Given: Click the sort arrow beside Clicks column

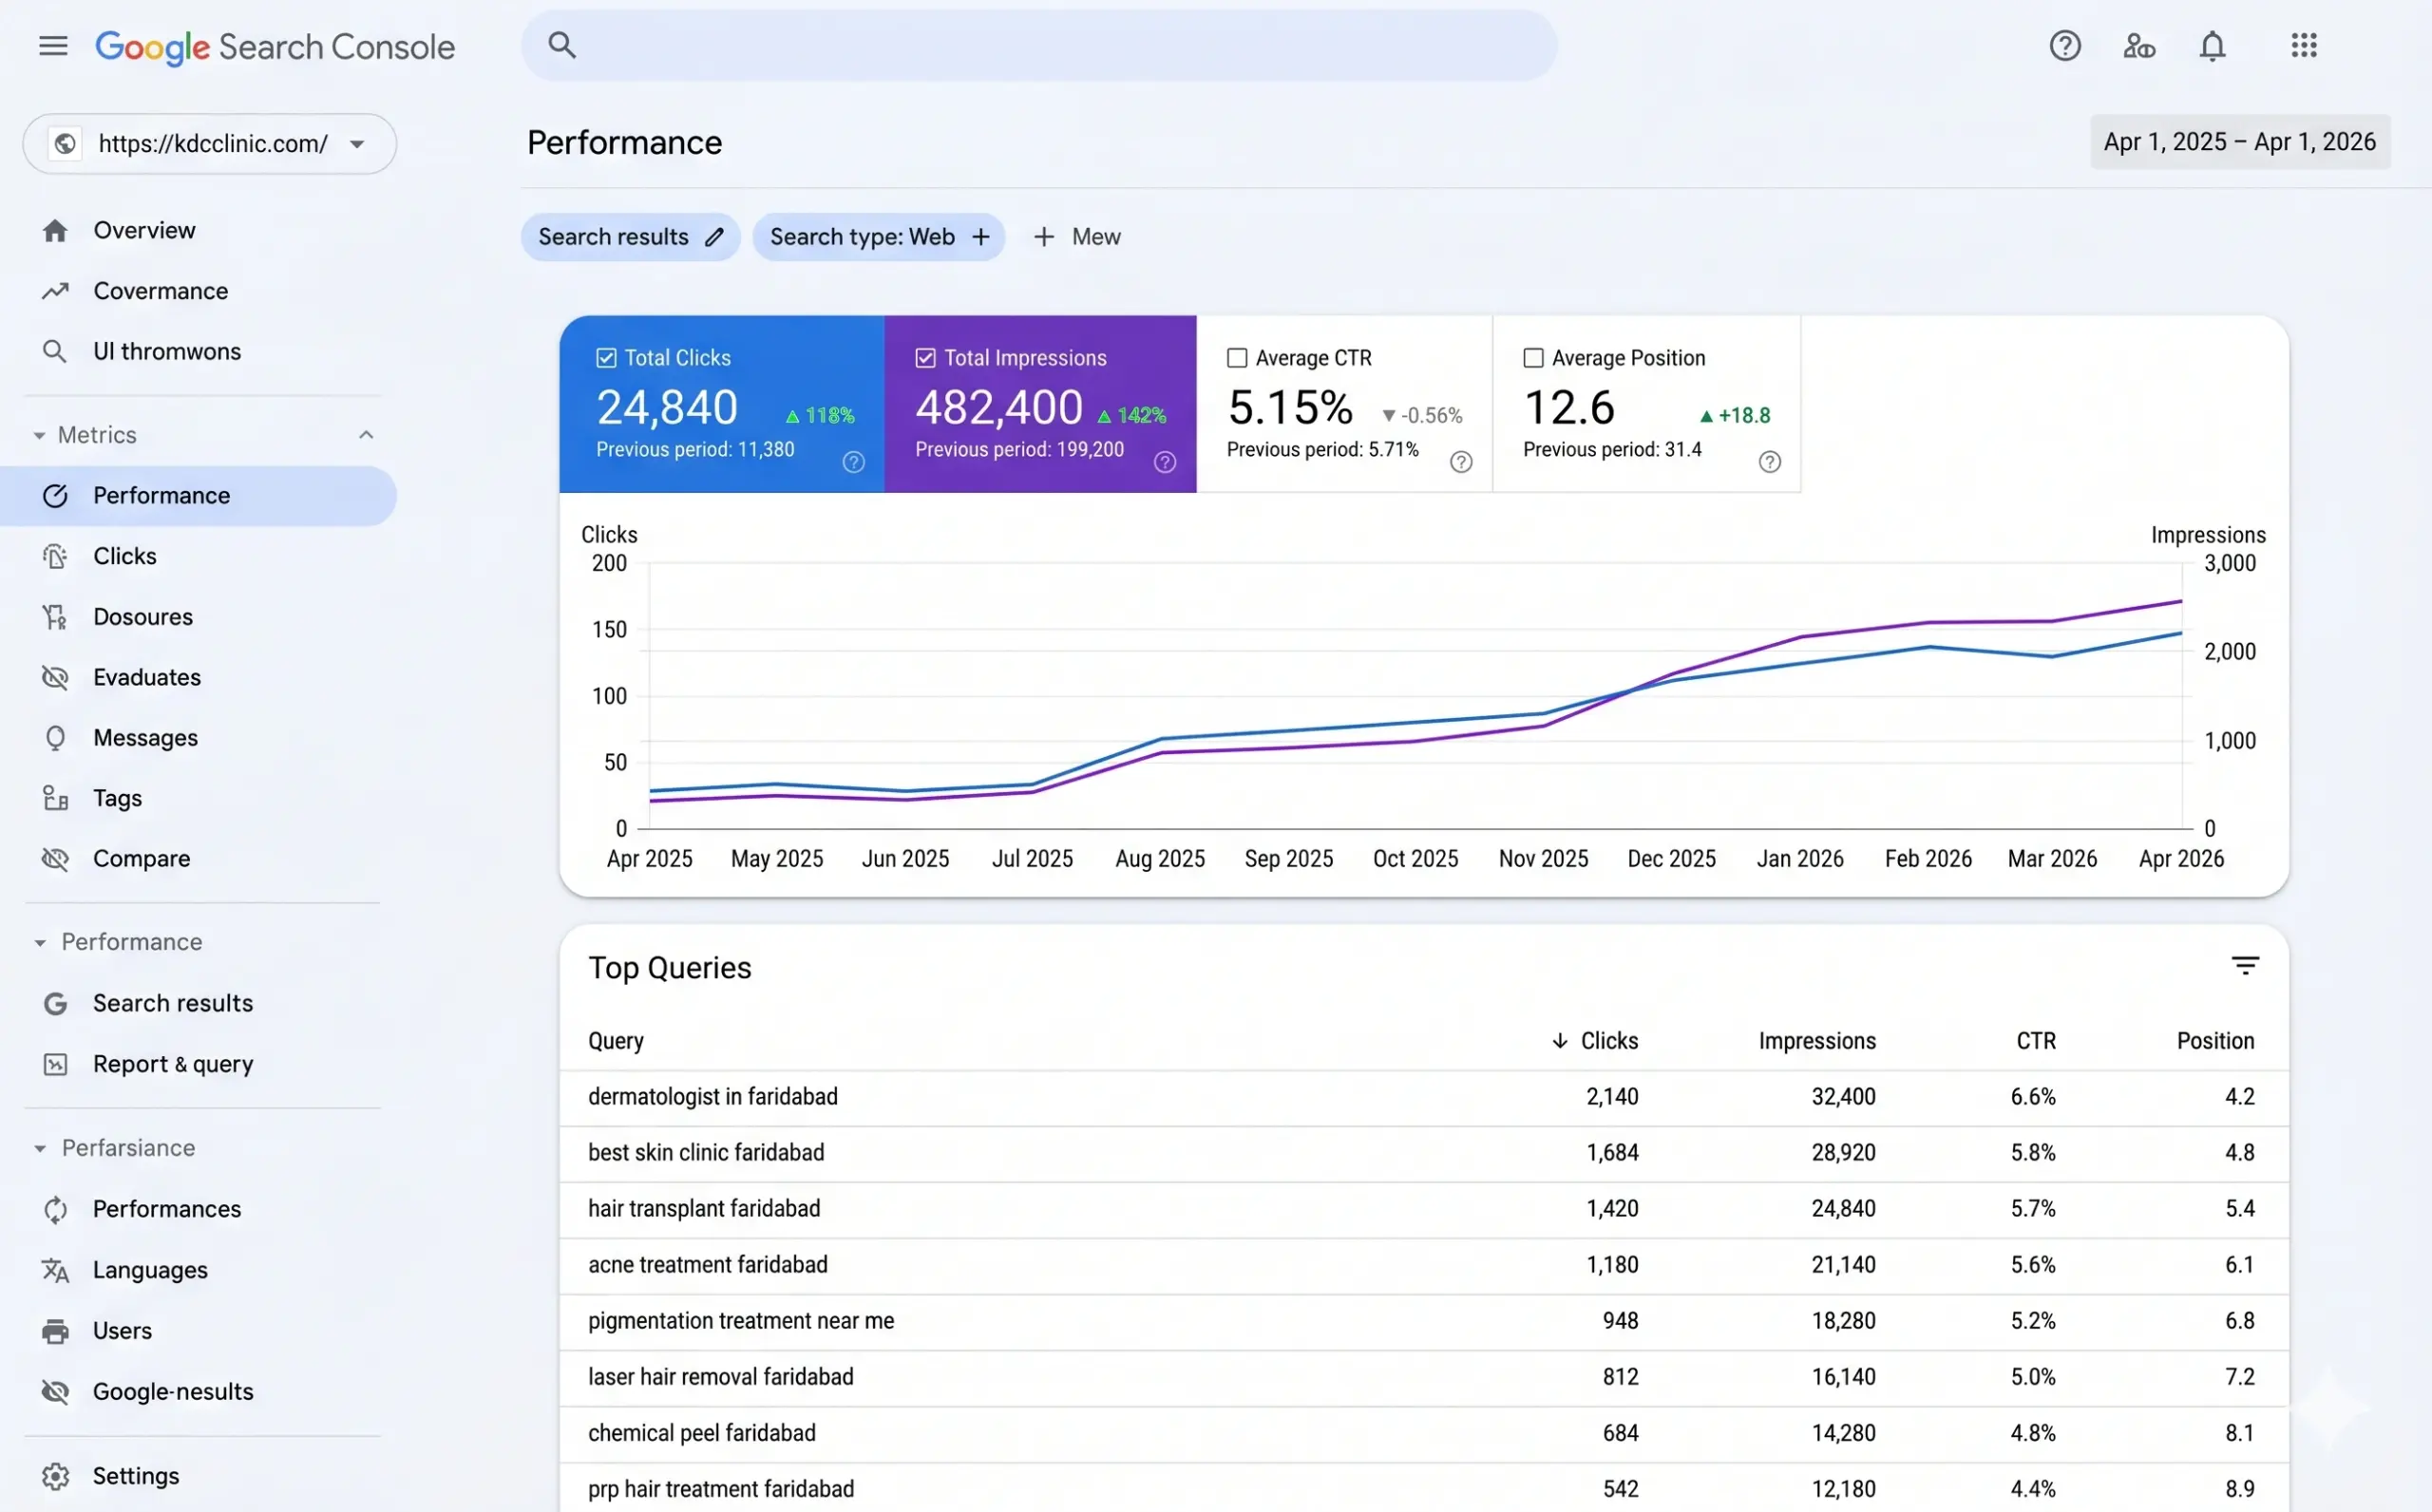Looking at the screenshot, I should coord(1559,1041).
